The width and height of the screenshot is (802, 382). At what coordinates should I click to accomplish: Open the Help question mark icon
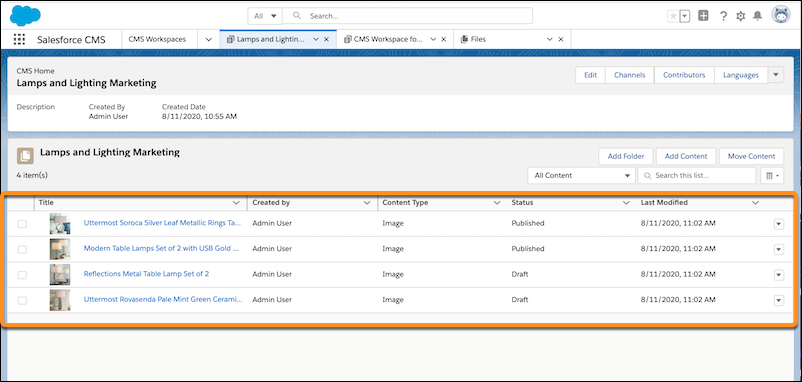tap(723, 16)
